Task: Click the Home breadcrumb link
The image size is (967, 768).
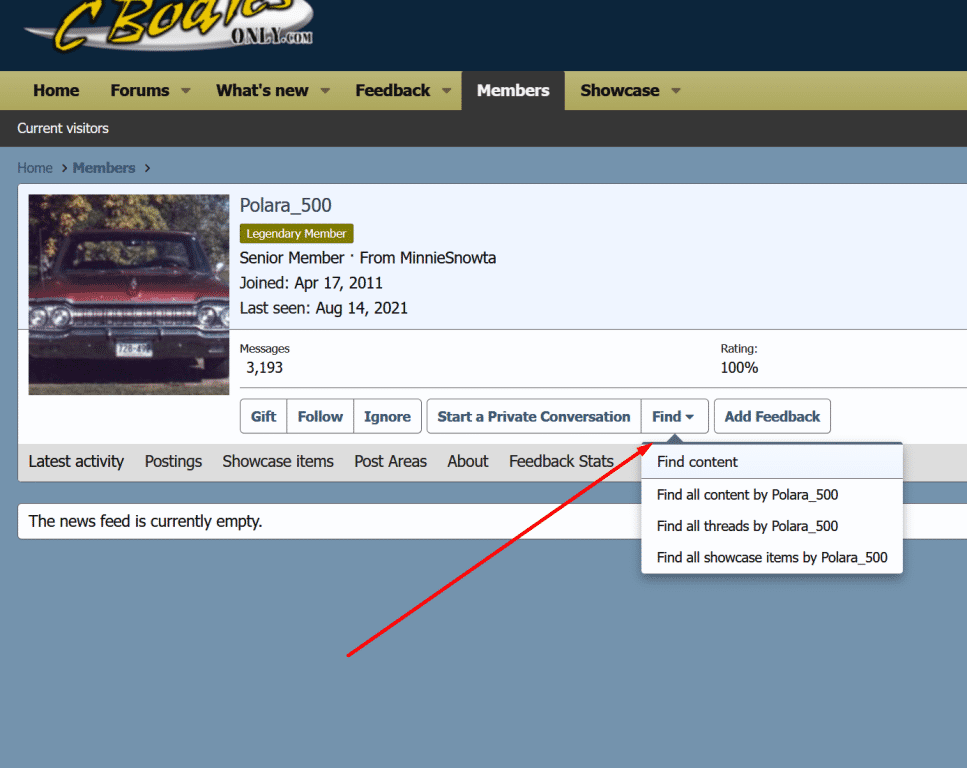Action: tap(35, 168)
